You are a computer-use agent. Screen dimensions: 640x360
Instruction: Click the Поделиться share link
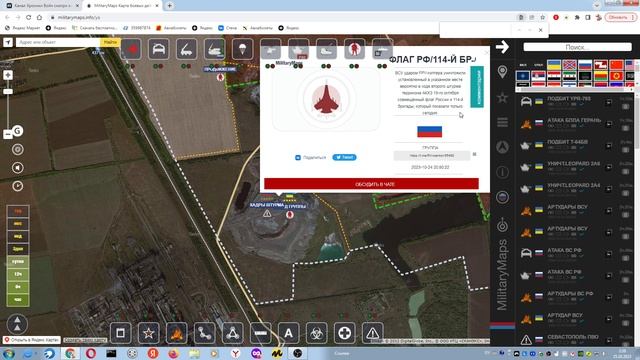(x=311, y=157)
